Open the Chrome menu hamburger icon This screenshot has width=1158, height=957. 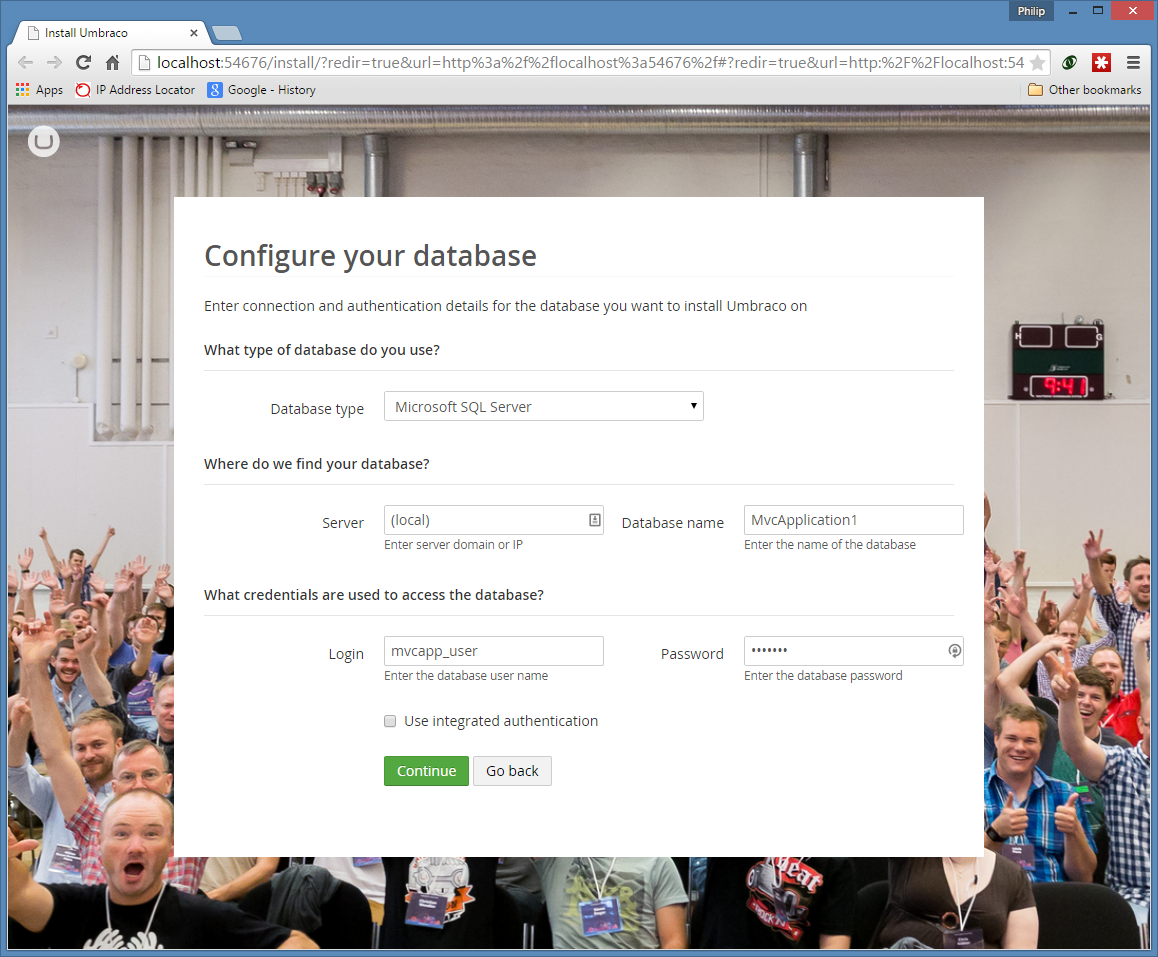point(1133,62)
